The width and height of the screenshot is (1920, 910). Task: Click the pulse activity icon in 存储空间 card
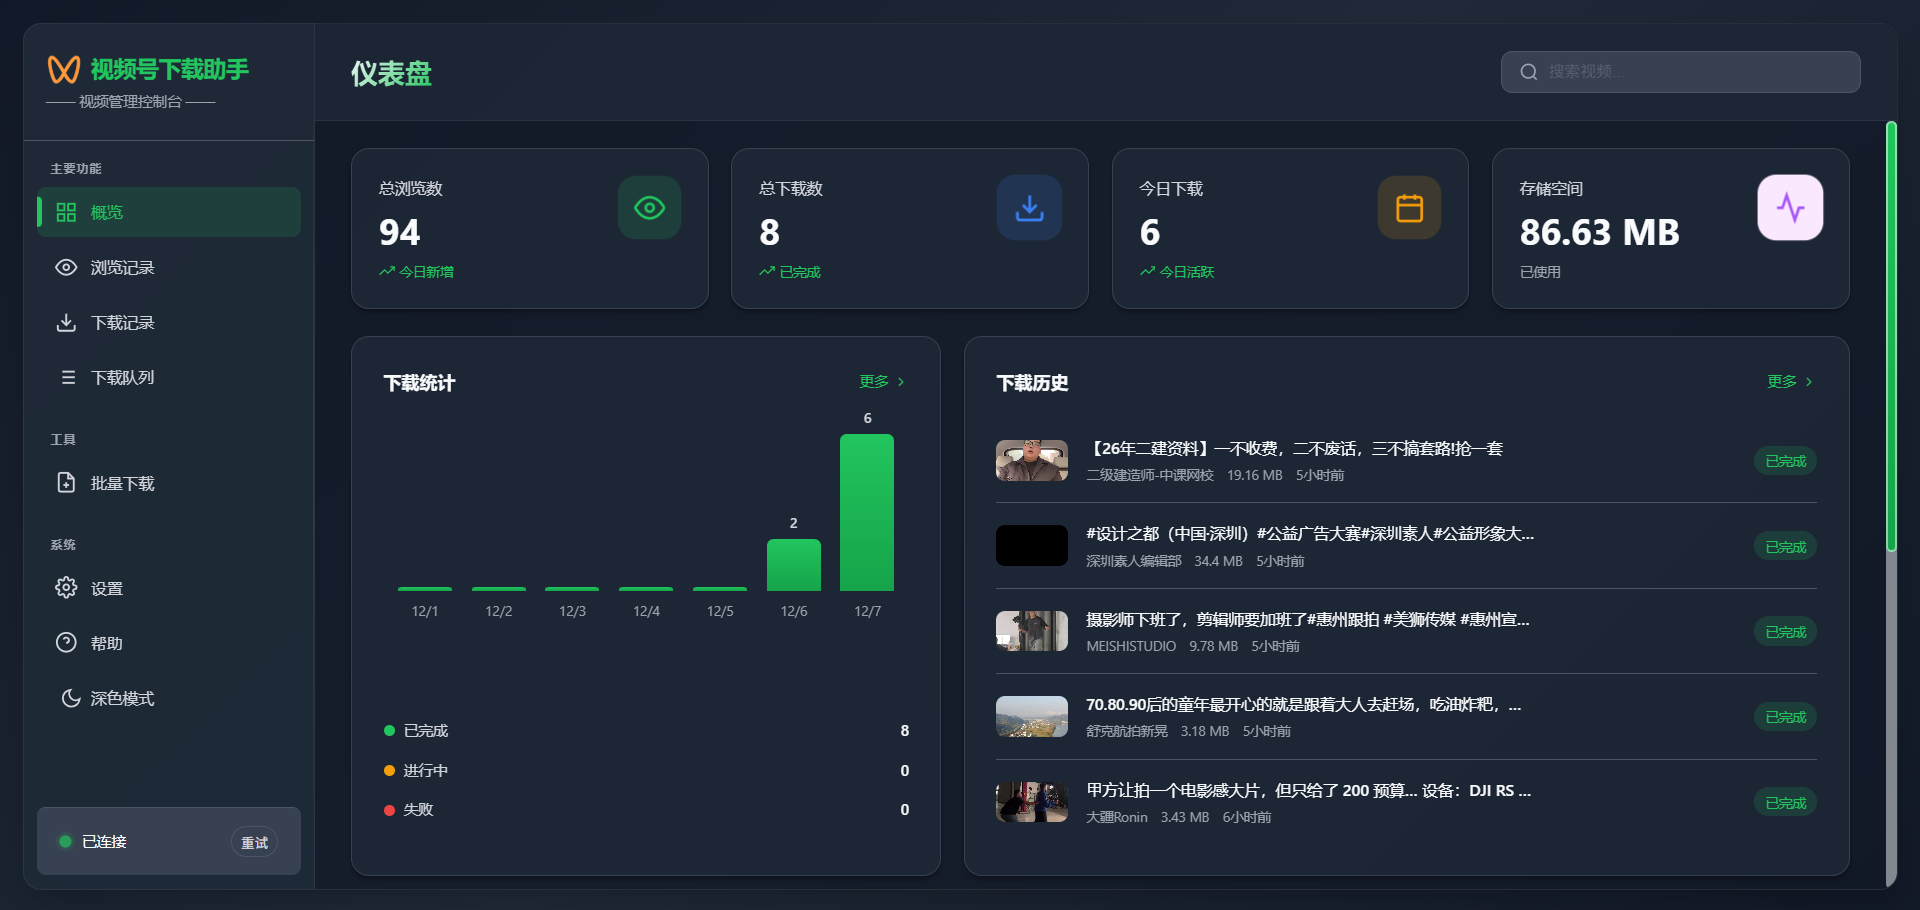pos(1790,208)
